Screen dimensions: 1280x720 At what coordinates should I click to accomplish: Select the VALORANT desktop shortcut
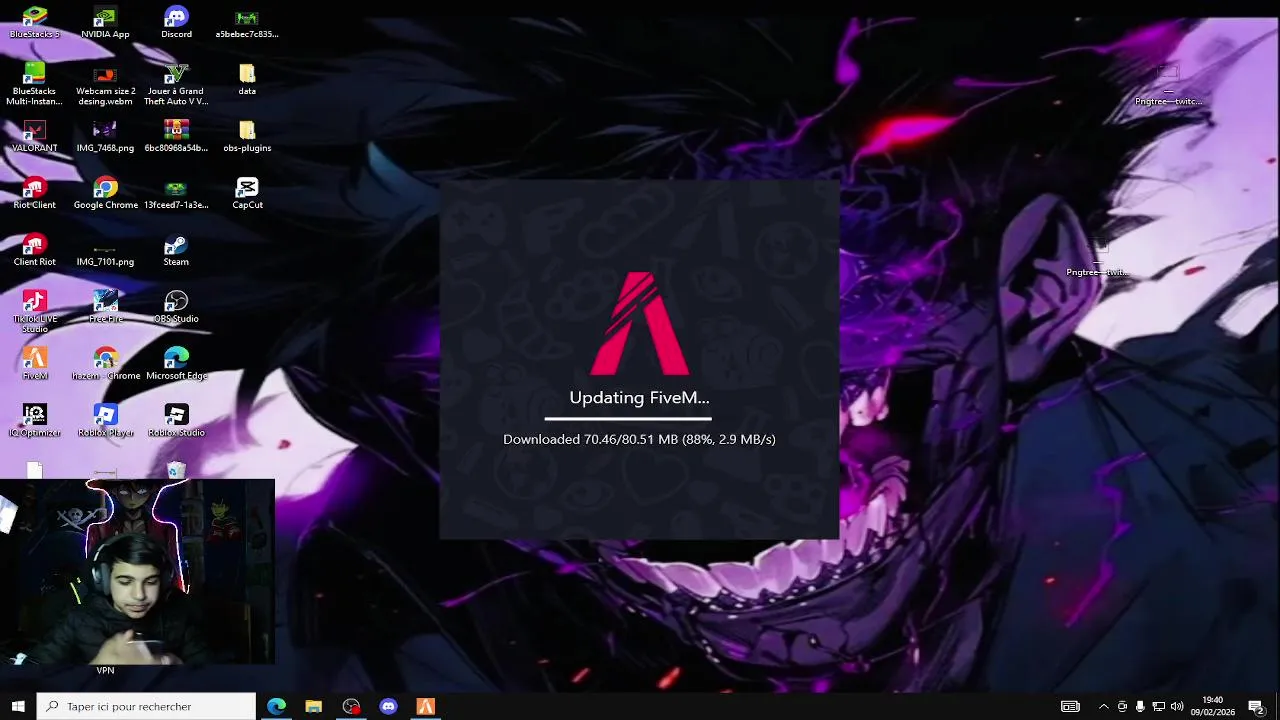click(x=34, y=137)
